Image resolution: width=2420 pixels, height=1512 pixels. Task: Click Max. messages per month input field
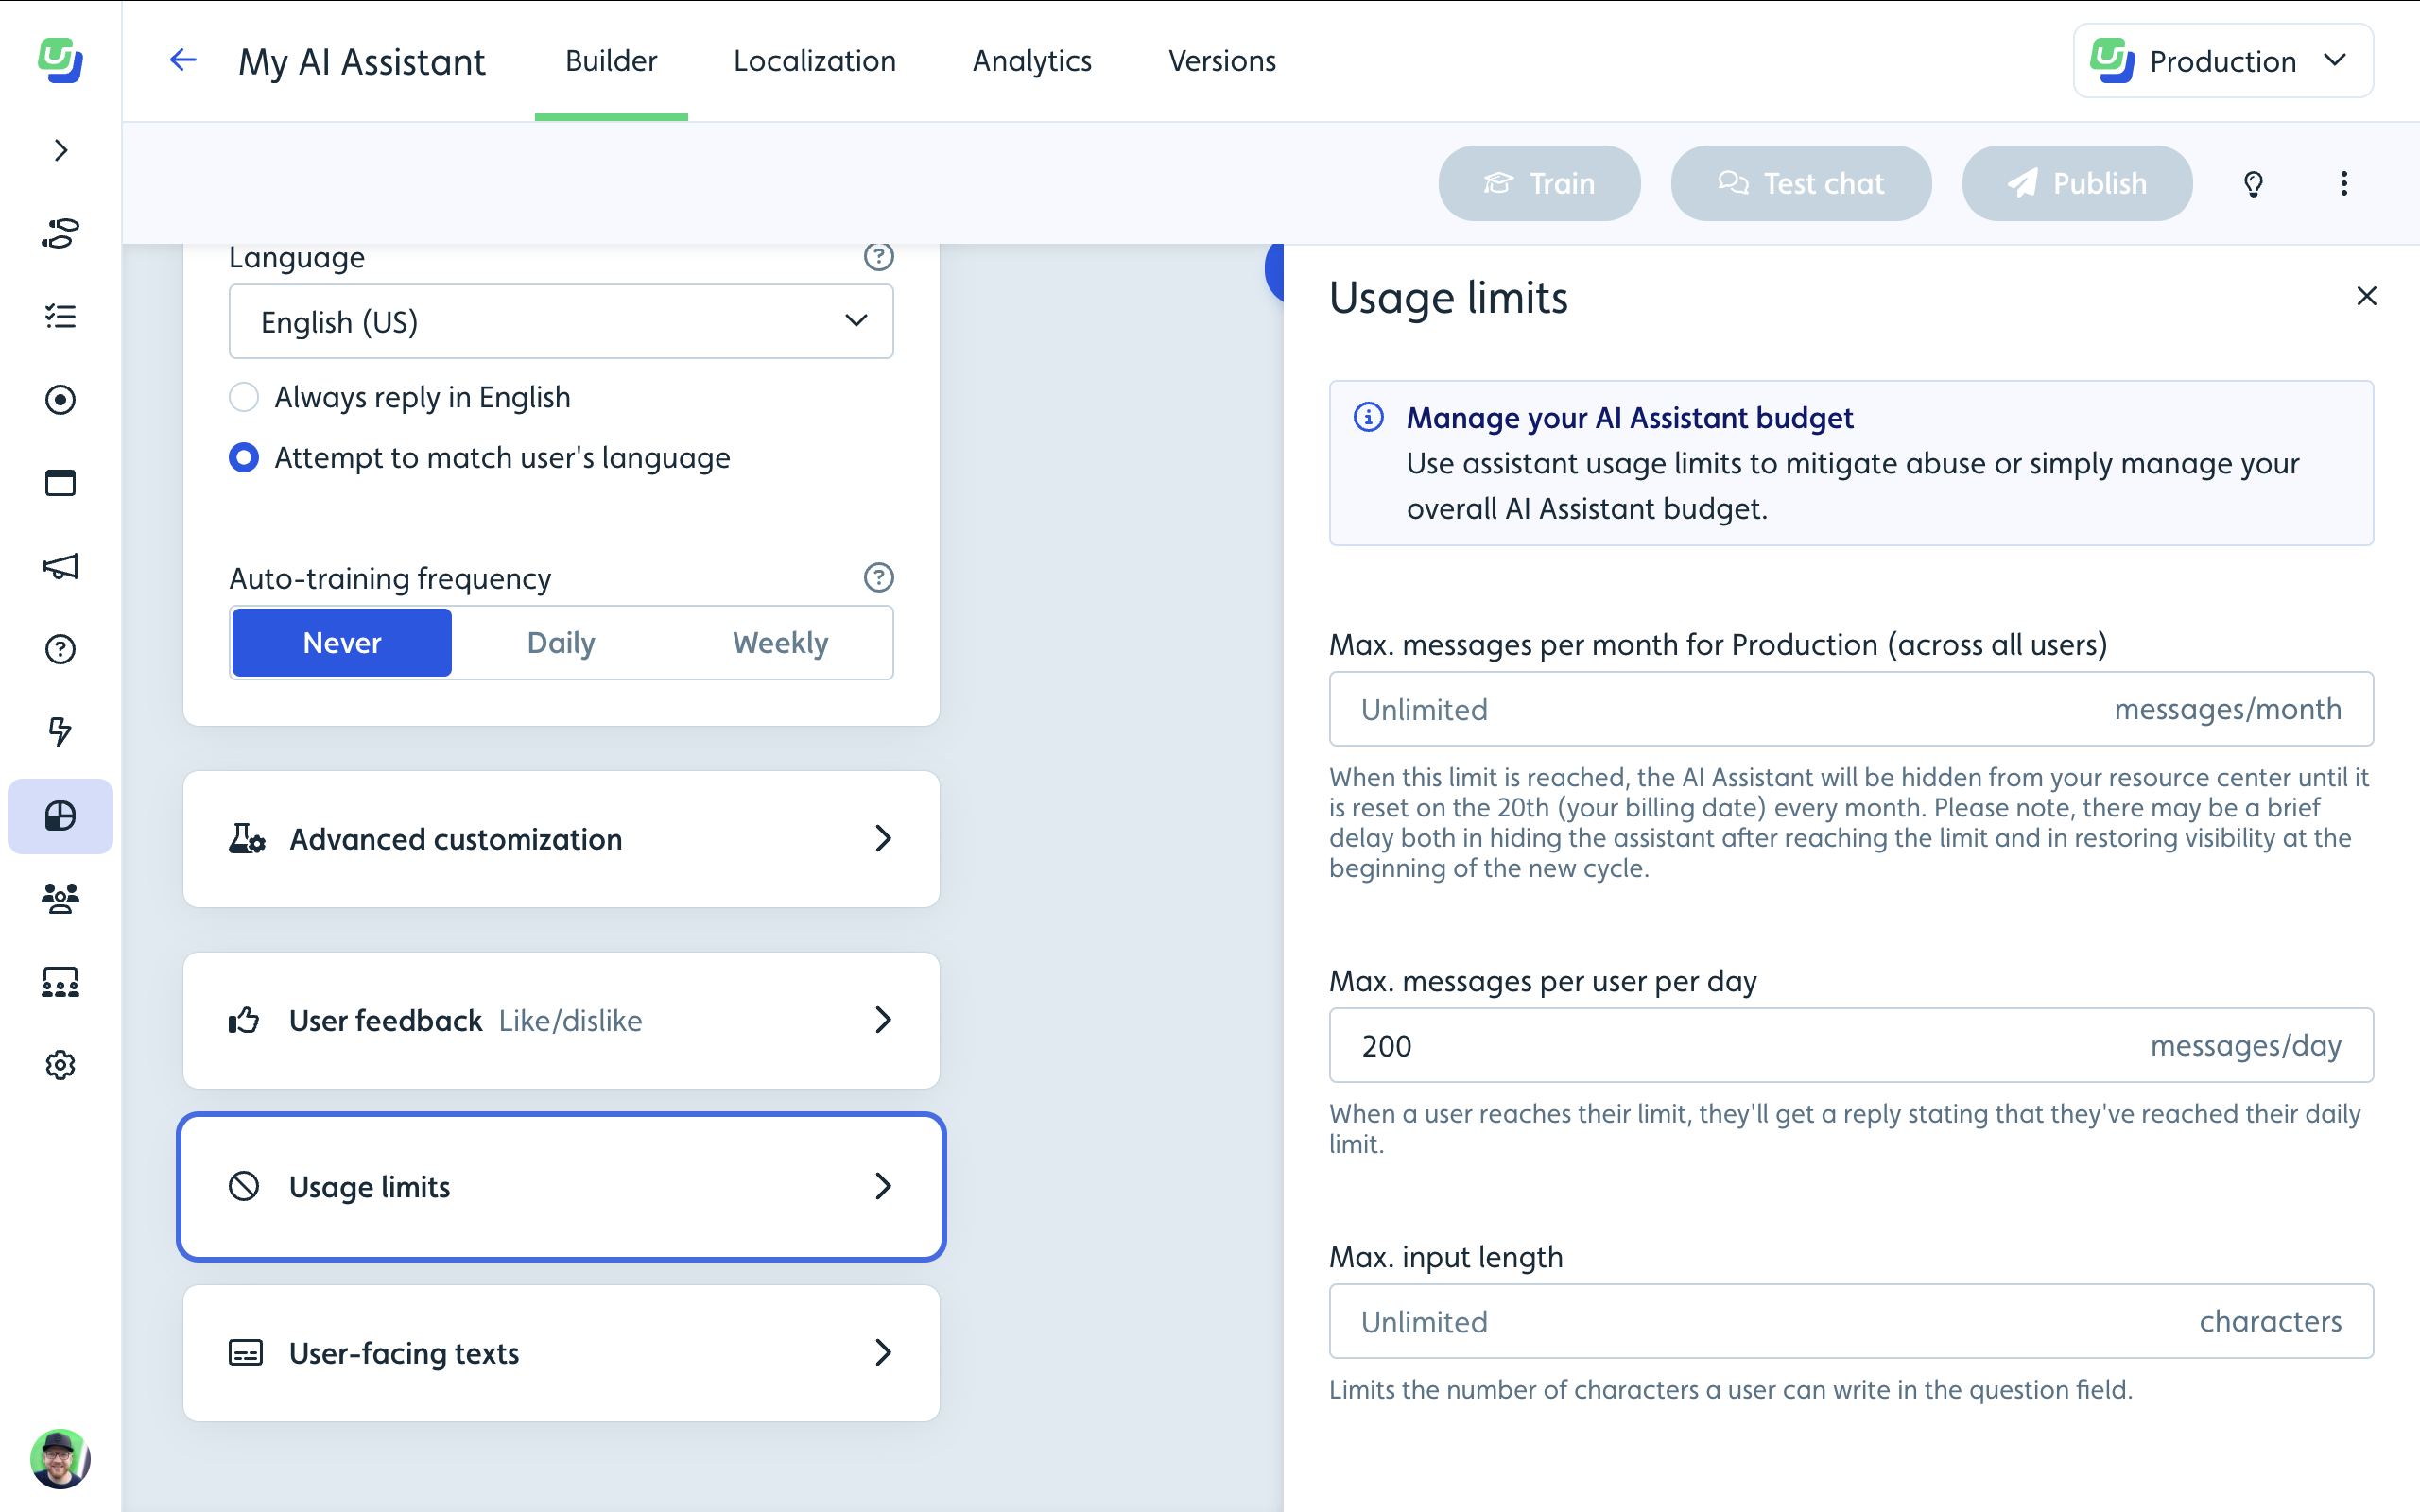tap(1850, 709)
